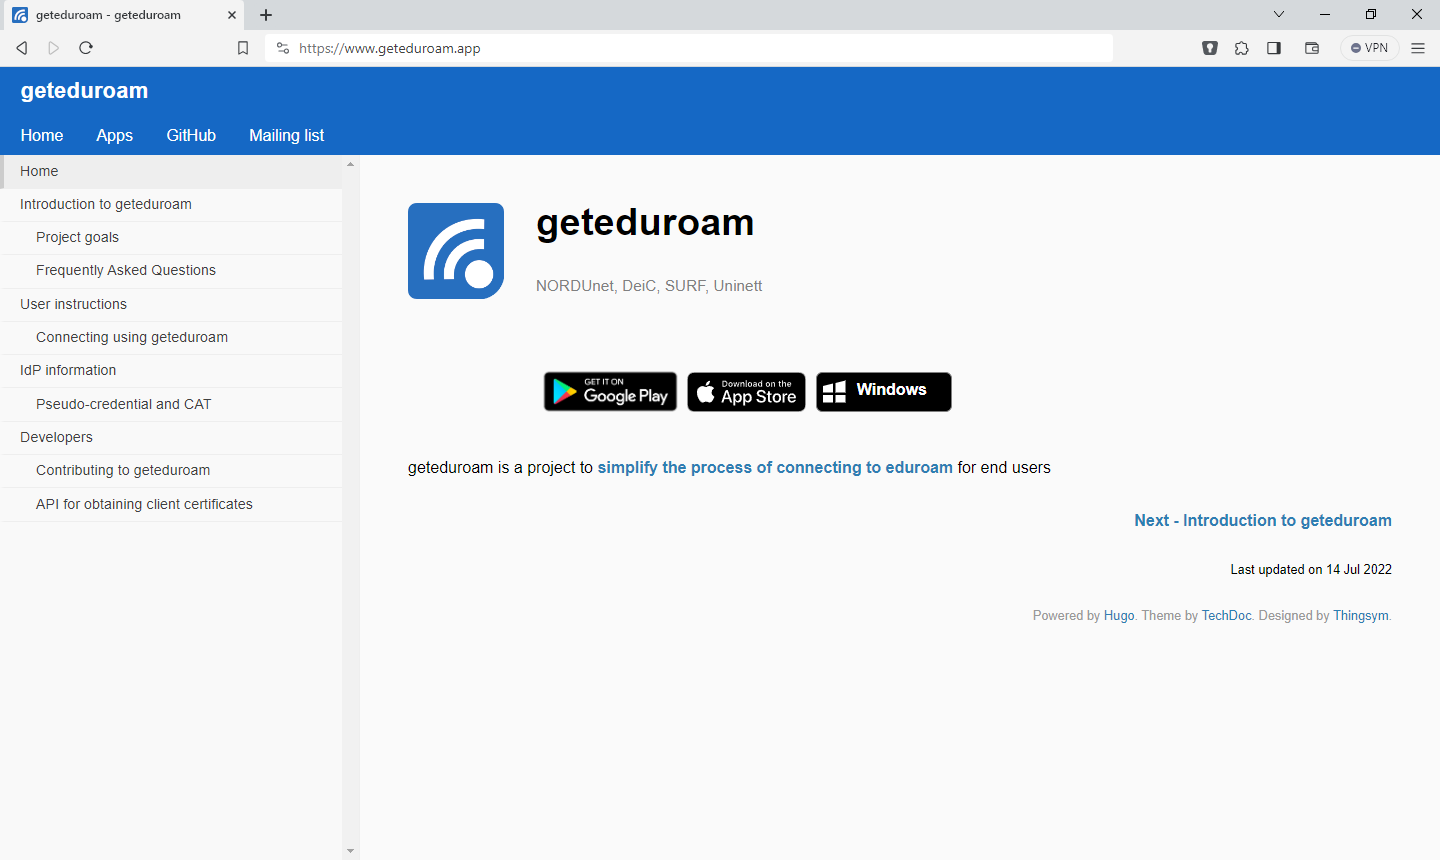Screen dimensions: 1440x860
Task: Open the extensions puzzle icon
Action: [x=1242, y=48]
